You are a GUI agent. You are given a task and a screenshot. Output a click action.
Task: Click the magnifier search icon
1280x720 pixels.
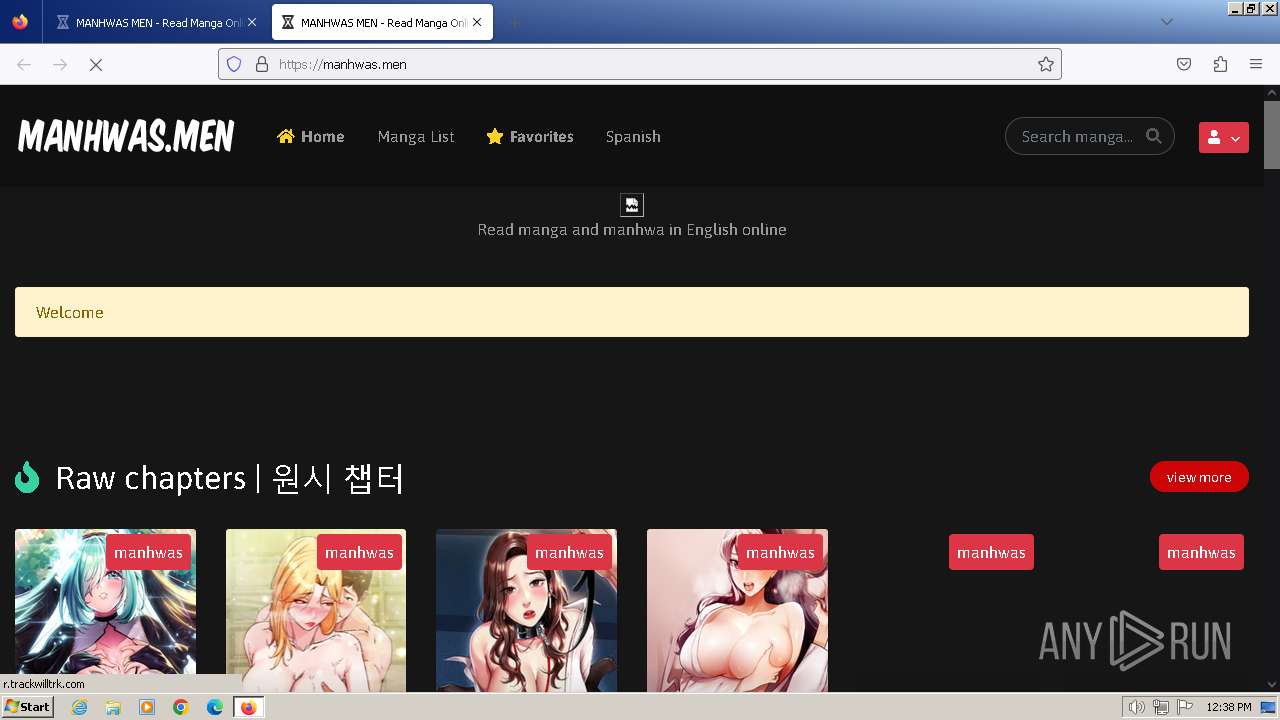(1154, 136)
